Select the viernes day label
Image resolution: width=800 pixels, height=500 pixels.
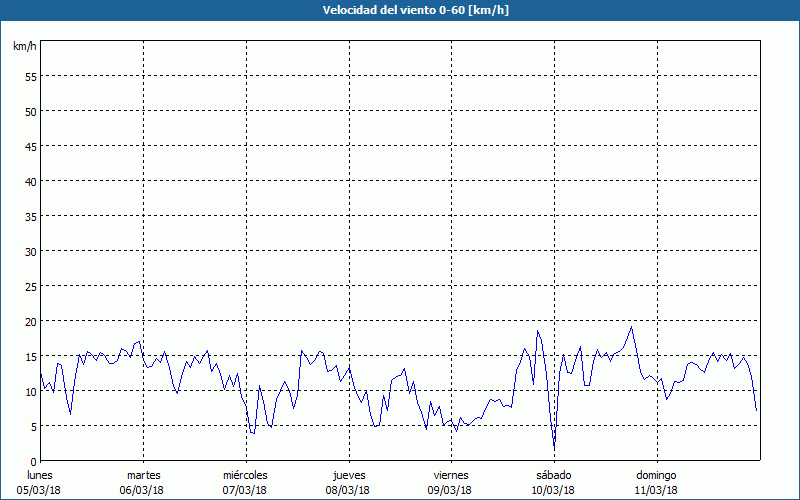pyautogui.click(x=451, y=475)
